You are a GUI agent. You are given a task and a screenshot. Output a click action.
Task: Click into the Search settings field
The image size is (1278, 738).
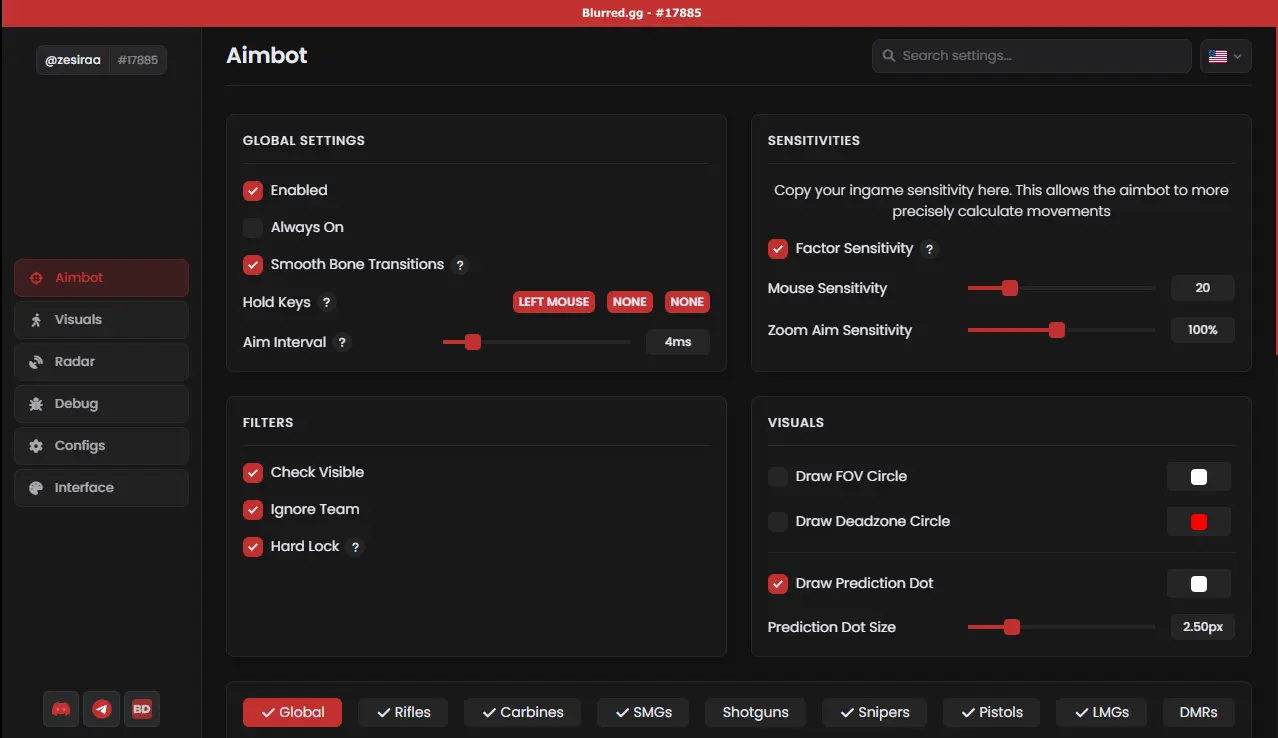click(x=1030, y=56)
